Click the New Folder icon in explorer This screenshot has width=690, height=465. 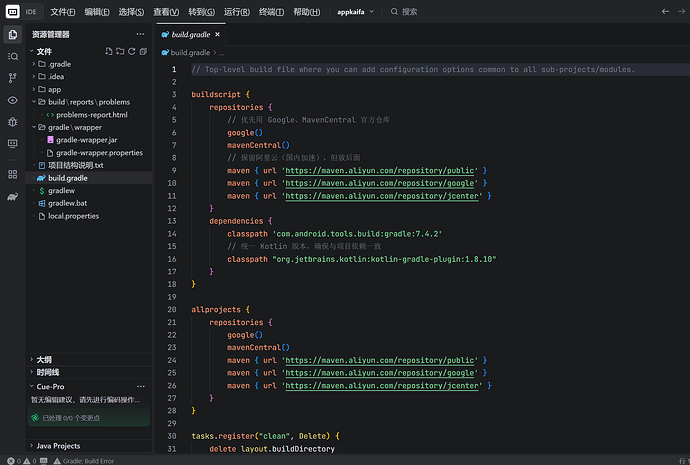pyautogui.click(x=119, y=51)
